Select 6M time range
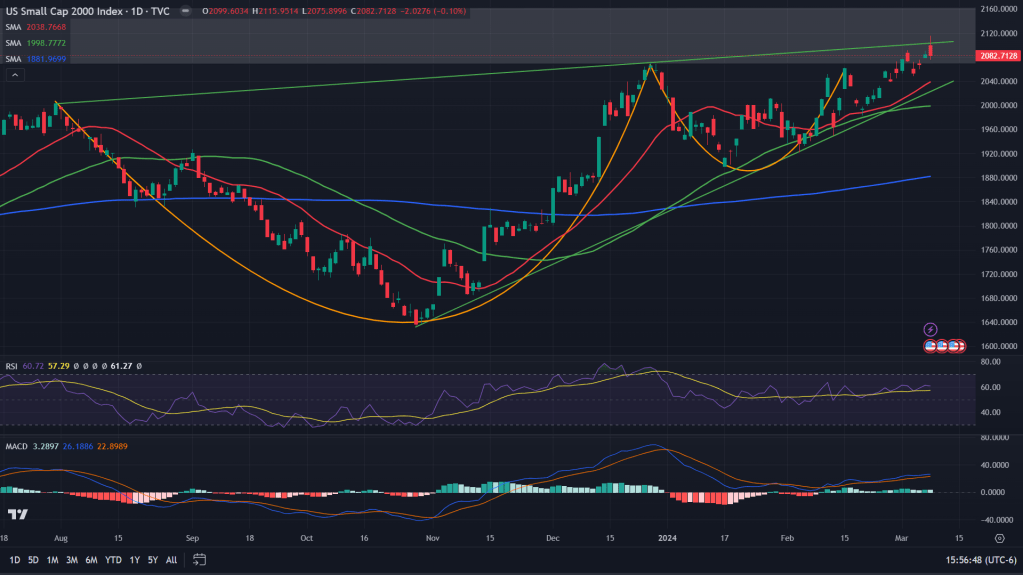 tap(90, 559)
